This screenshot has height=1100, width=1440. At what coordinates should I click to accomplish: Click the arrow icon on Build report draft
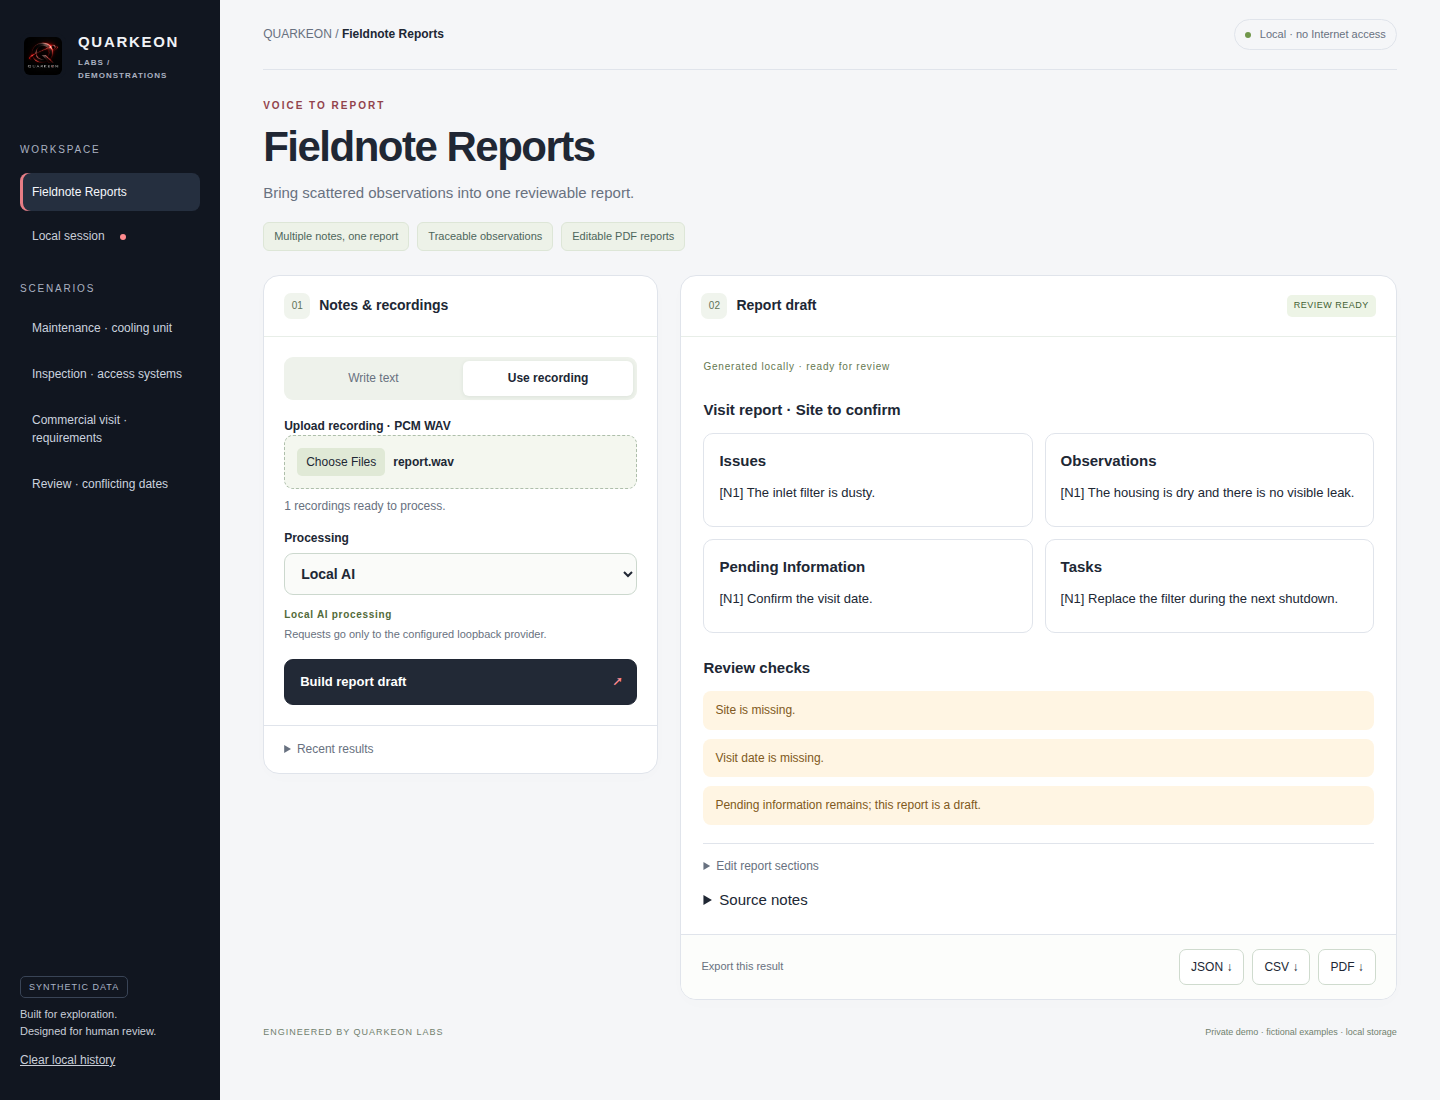coord(617,682)
